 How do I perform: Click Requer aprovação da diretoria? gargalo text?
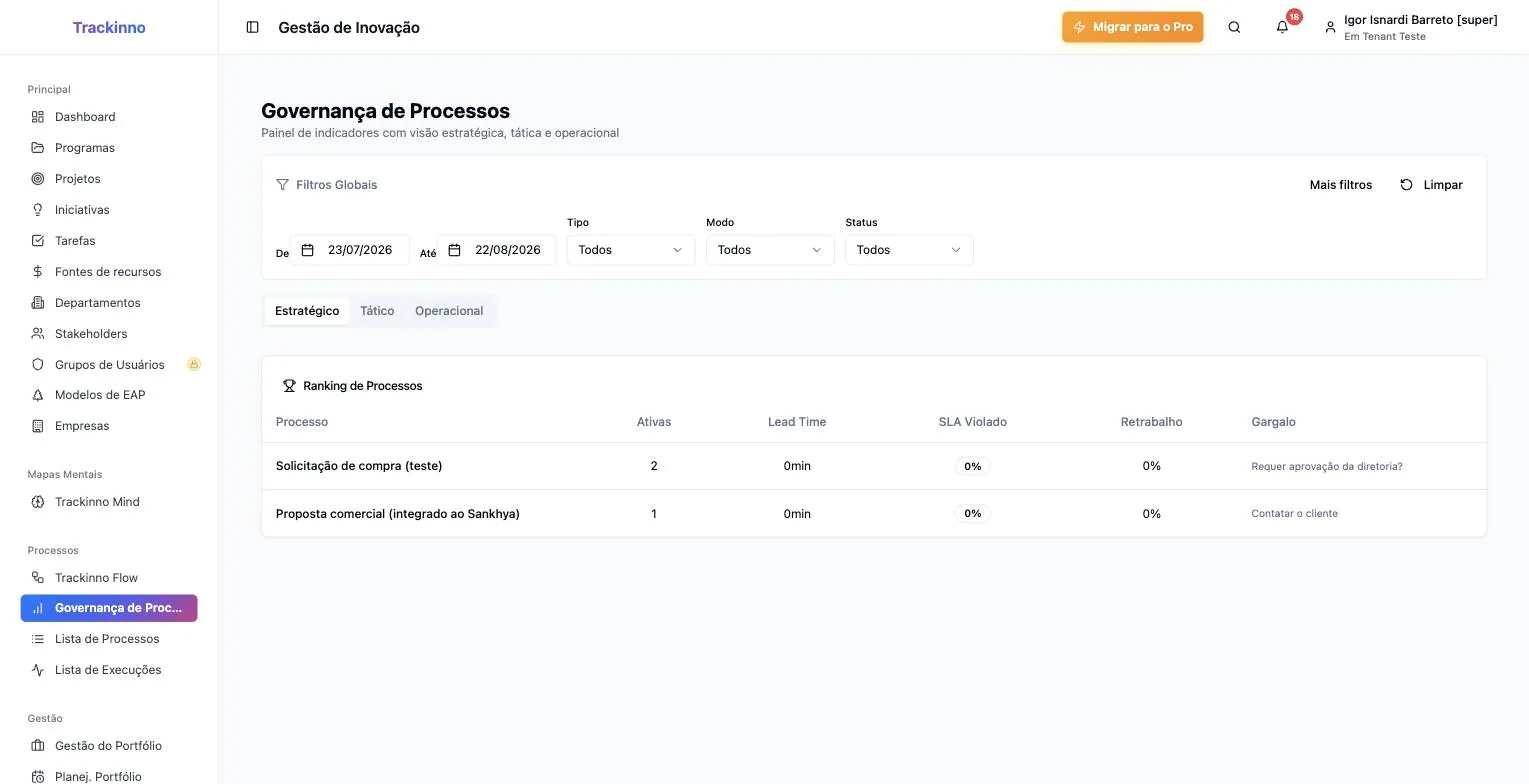1327,467
